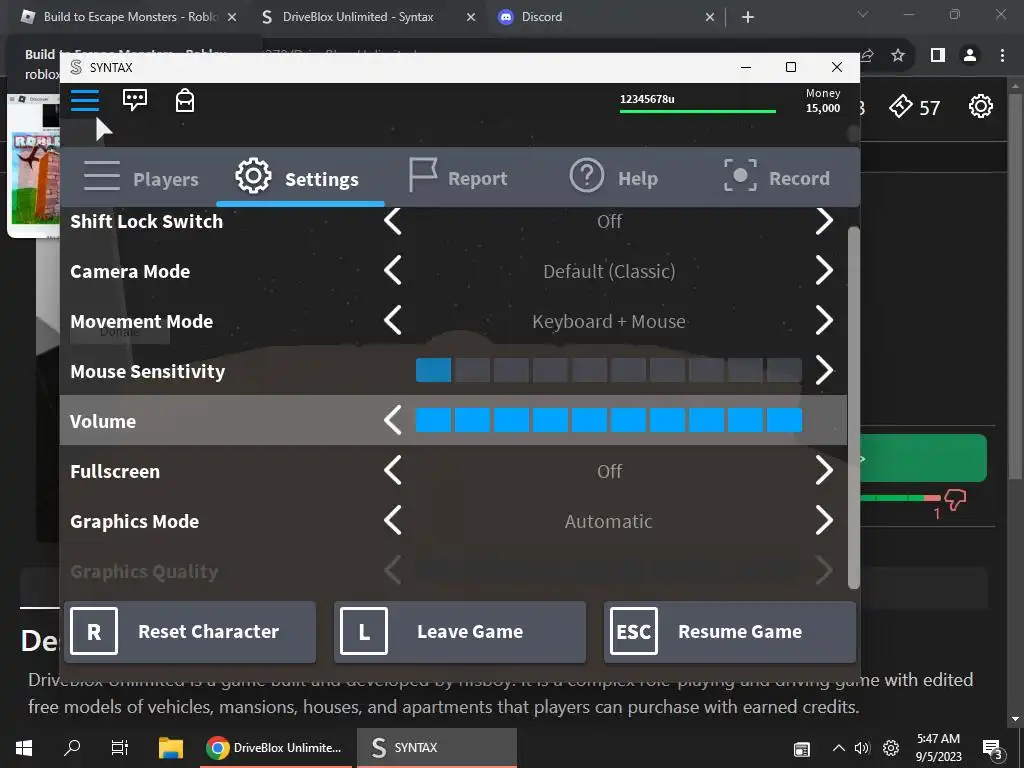
Task: Click the calendar tray icon in taskbar
Action: click(801, 749)
